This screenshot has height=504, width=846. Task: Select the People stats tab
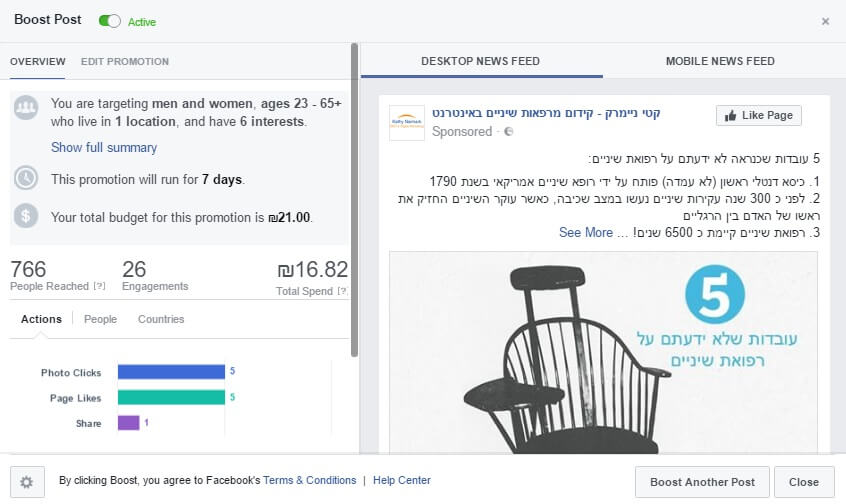[x=100, y=319]
